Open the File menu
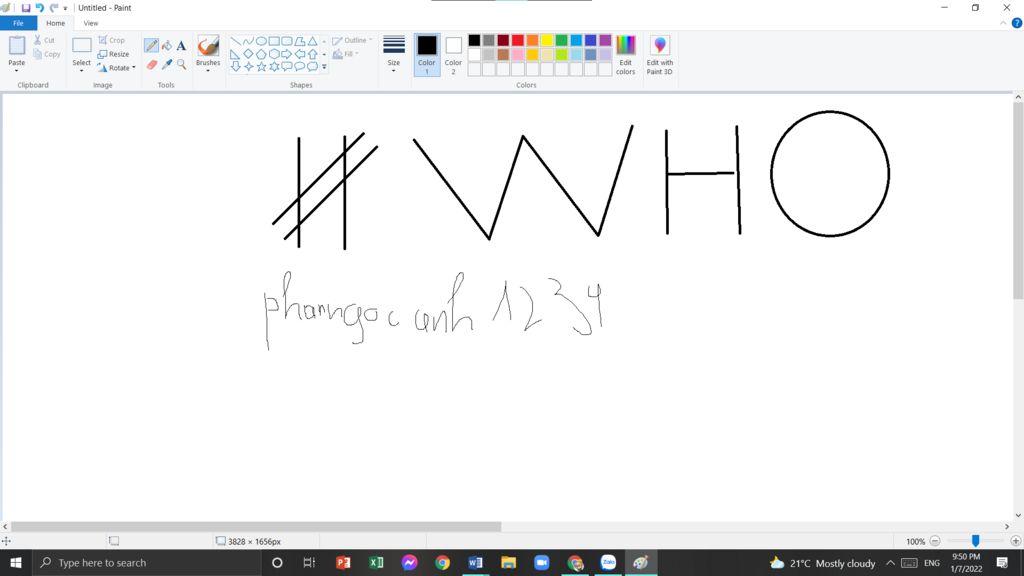1024x576 pixels. [18, 24]
